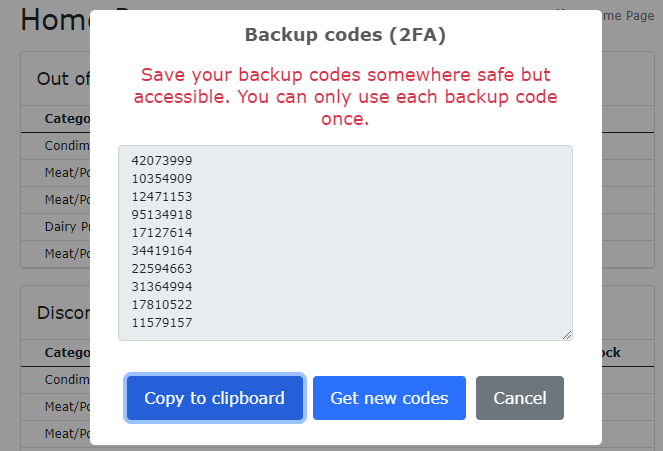Click the text area resize handle
This screenshot has height=451, width=663.
[x=566, y=335]
